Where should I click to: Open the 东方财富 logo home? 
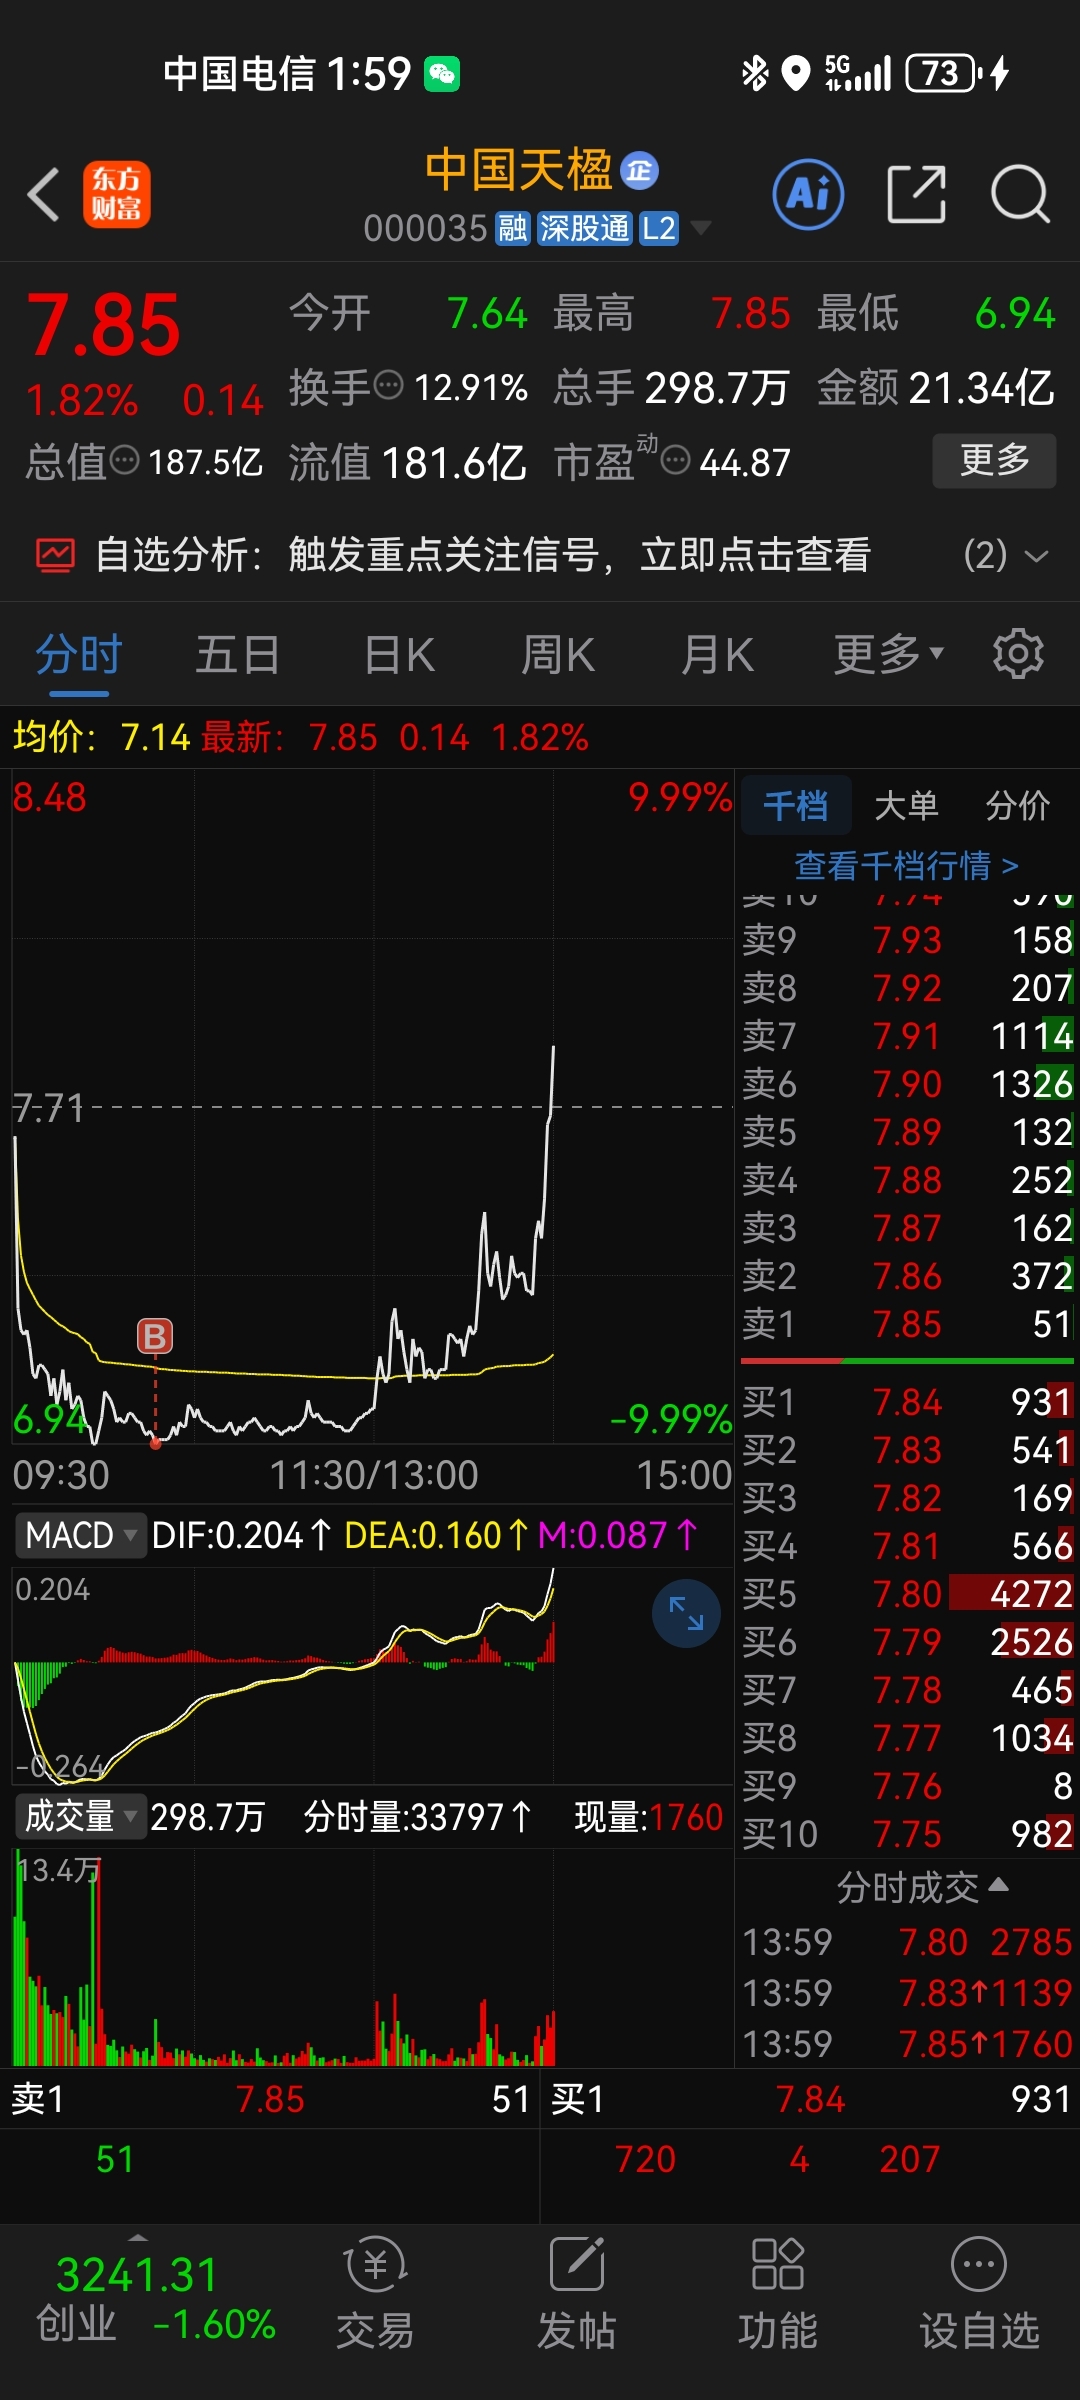[x=117, y=194]
